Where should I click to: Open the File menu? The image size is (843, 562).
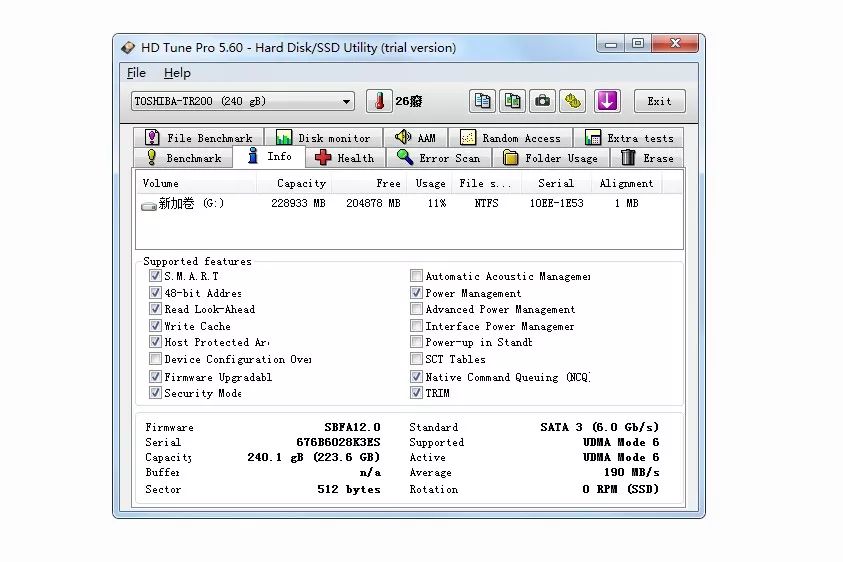click(x=136, y=73)
